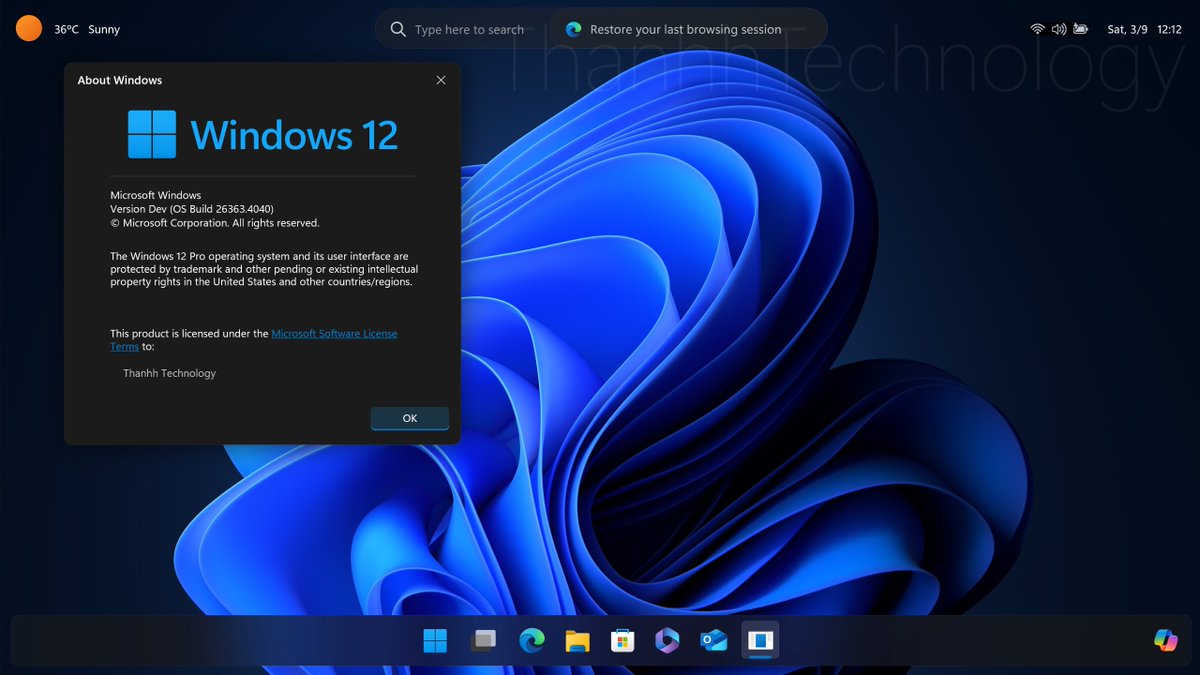Image resolution: width=1200 pixels, height=675 pixels.
Task: Close the About Windows dialog
Action: tap(441, 80)
